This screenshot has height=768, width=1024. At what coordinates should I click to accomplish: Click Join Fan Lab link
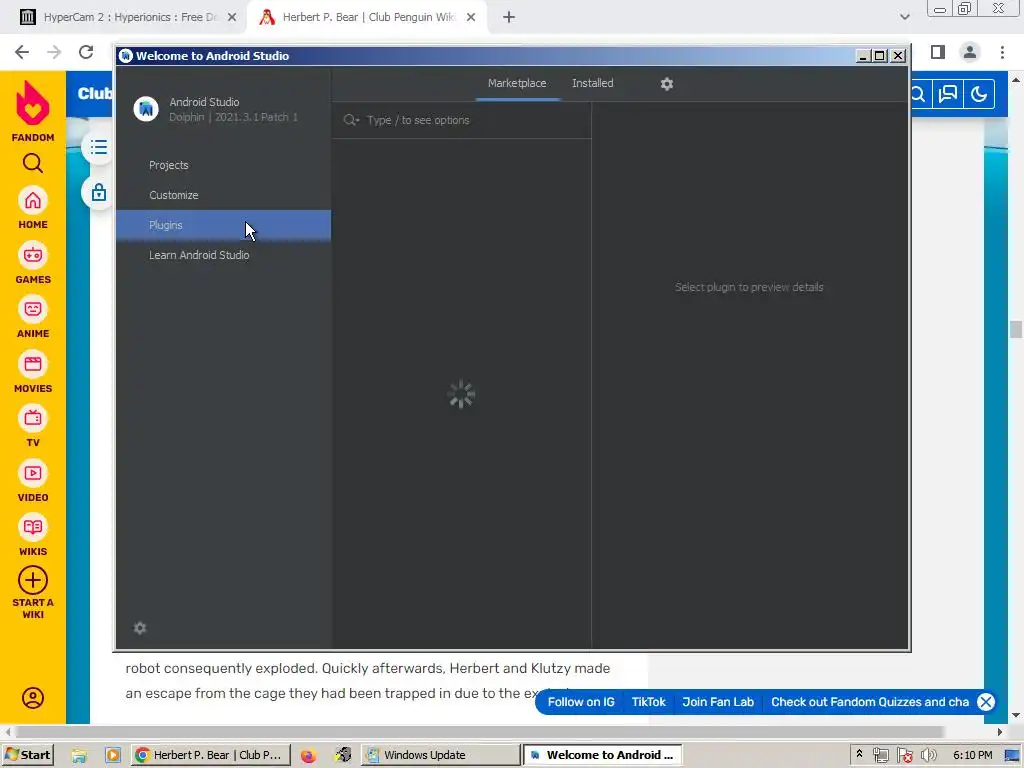[718, 702]
